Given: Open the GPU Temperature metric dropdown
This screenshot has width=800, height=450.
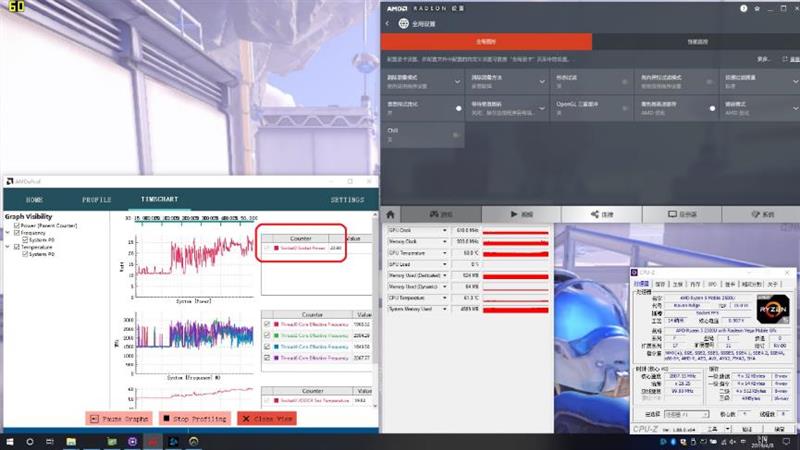Looking at the screenshot, I should click(x=444, y=253).
